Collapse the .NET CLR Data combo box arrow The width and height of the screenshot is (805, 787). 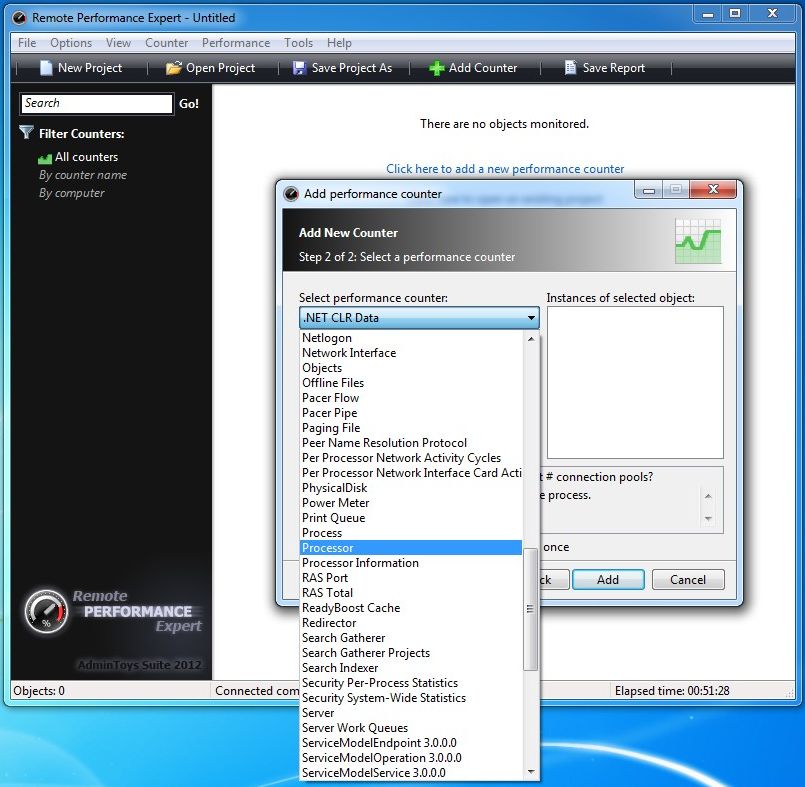[531, 318]
